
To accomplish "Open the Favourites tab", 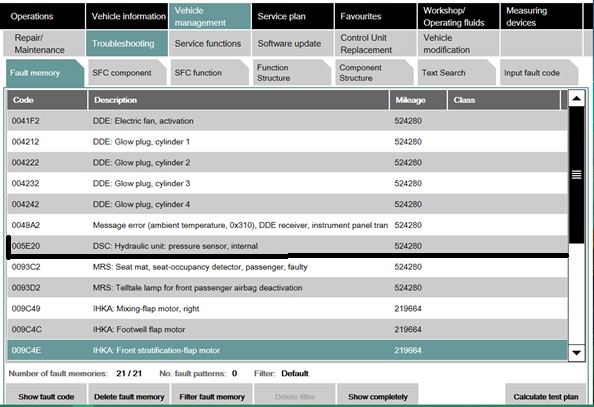I will [375, 16].
